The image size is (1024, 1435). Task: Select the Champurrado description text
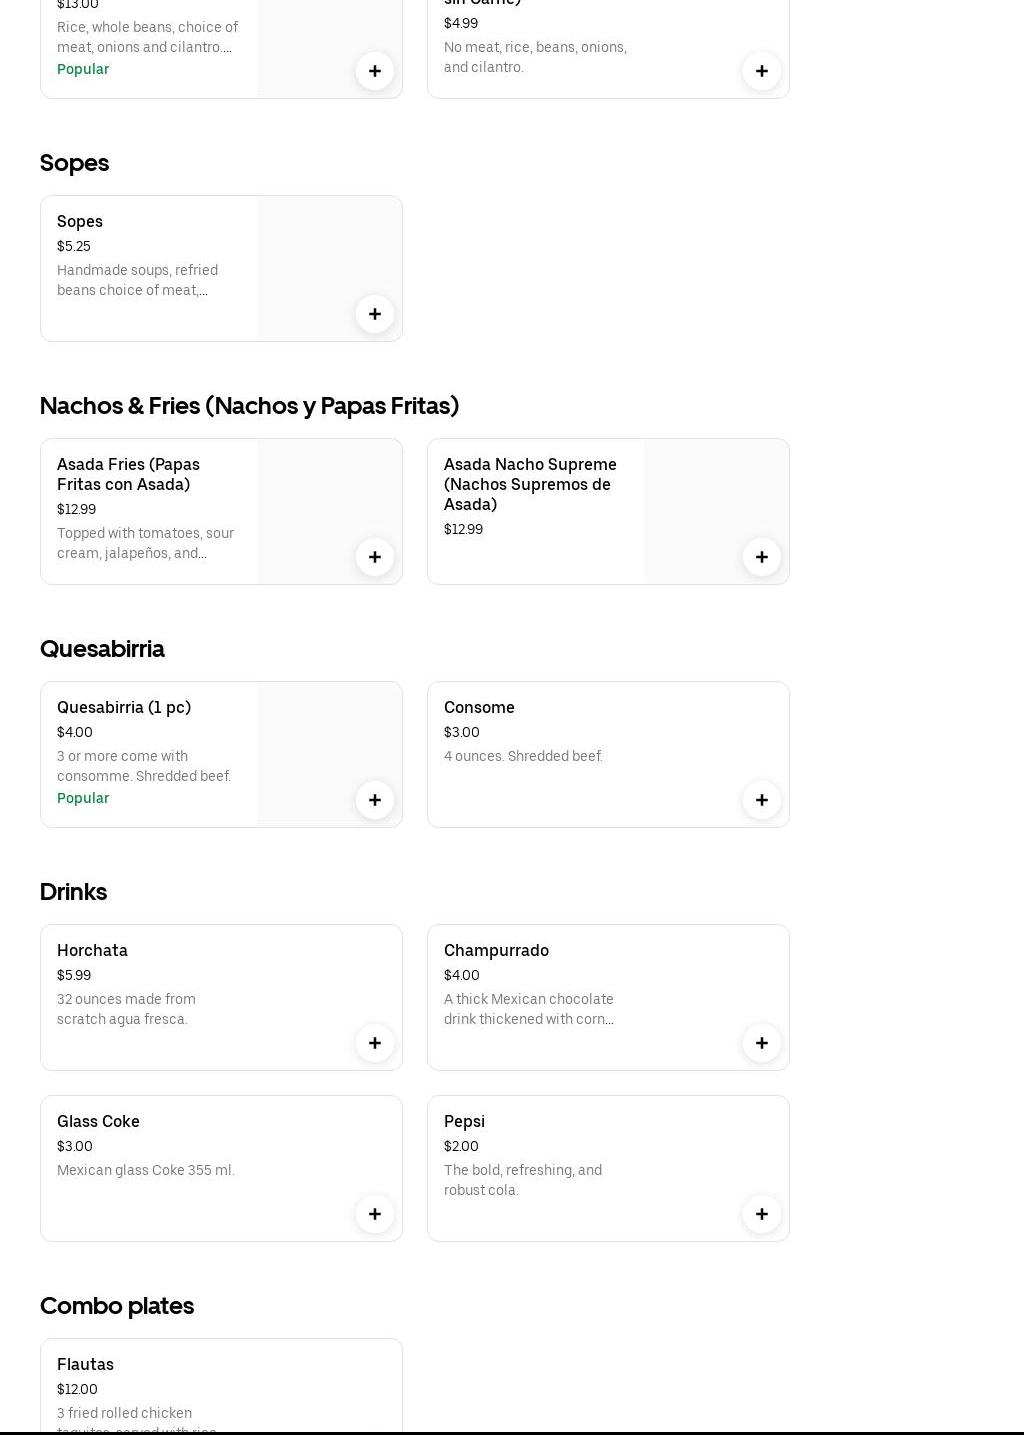528,1009
